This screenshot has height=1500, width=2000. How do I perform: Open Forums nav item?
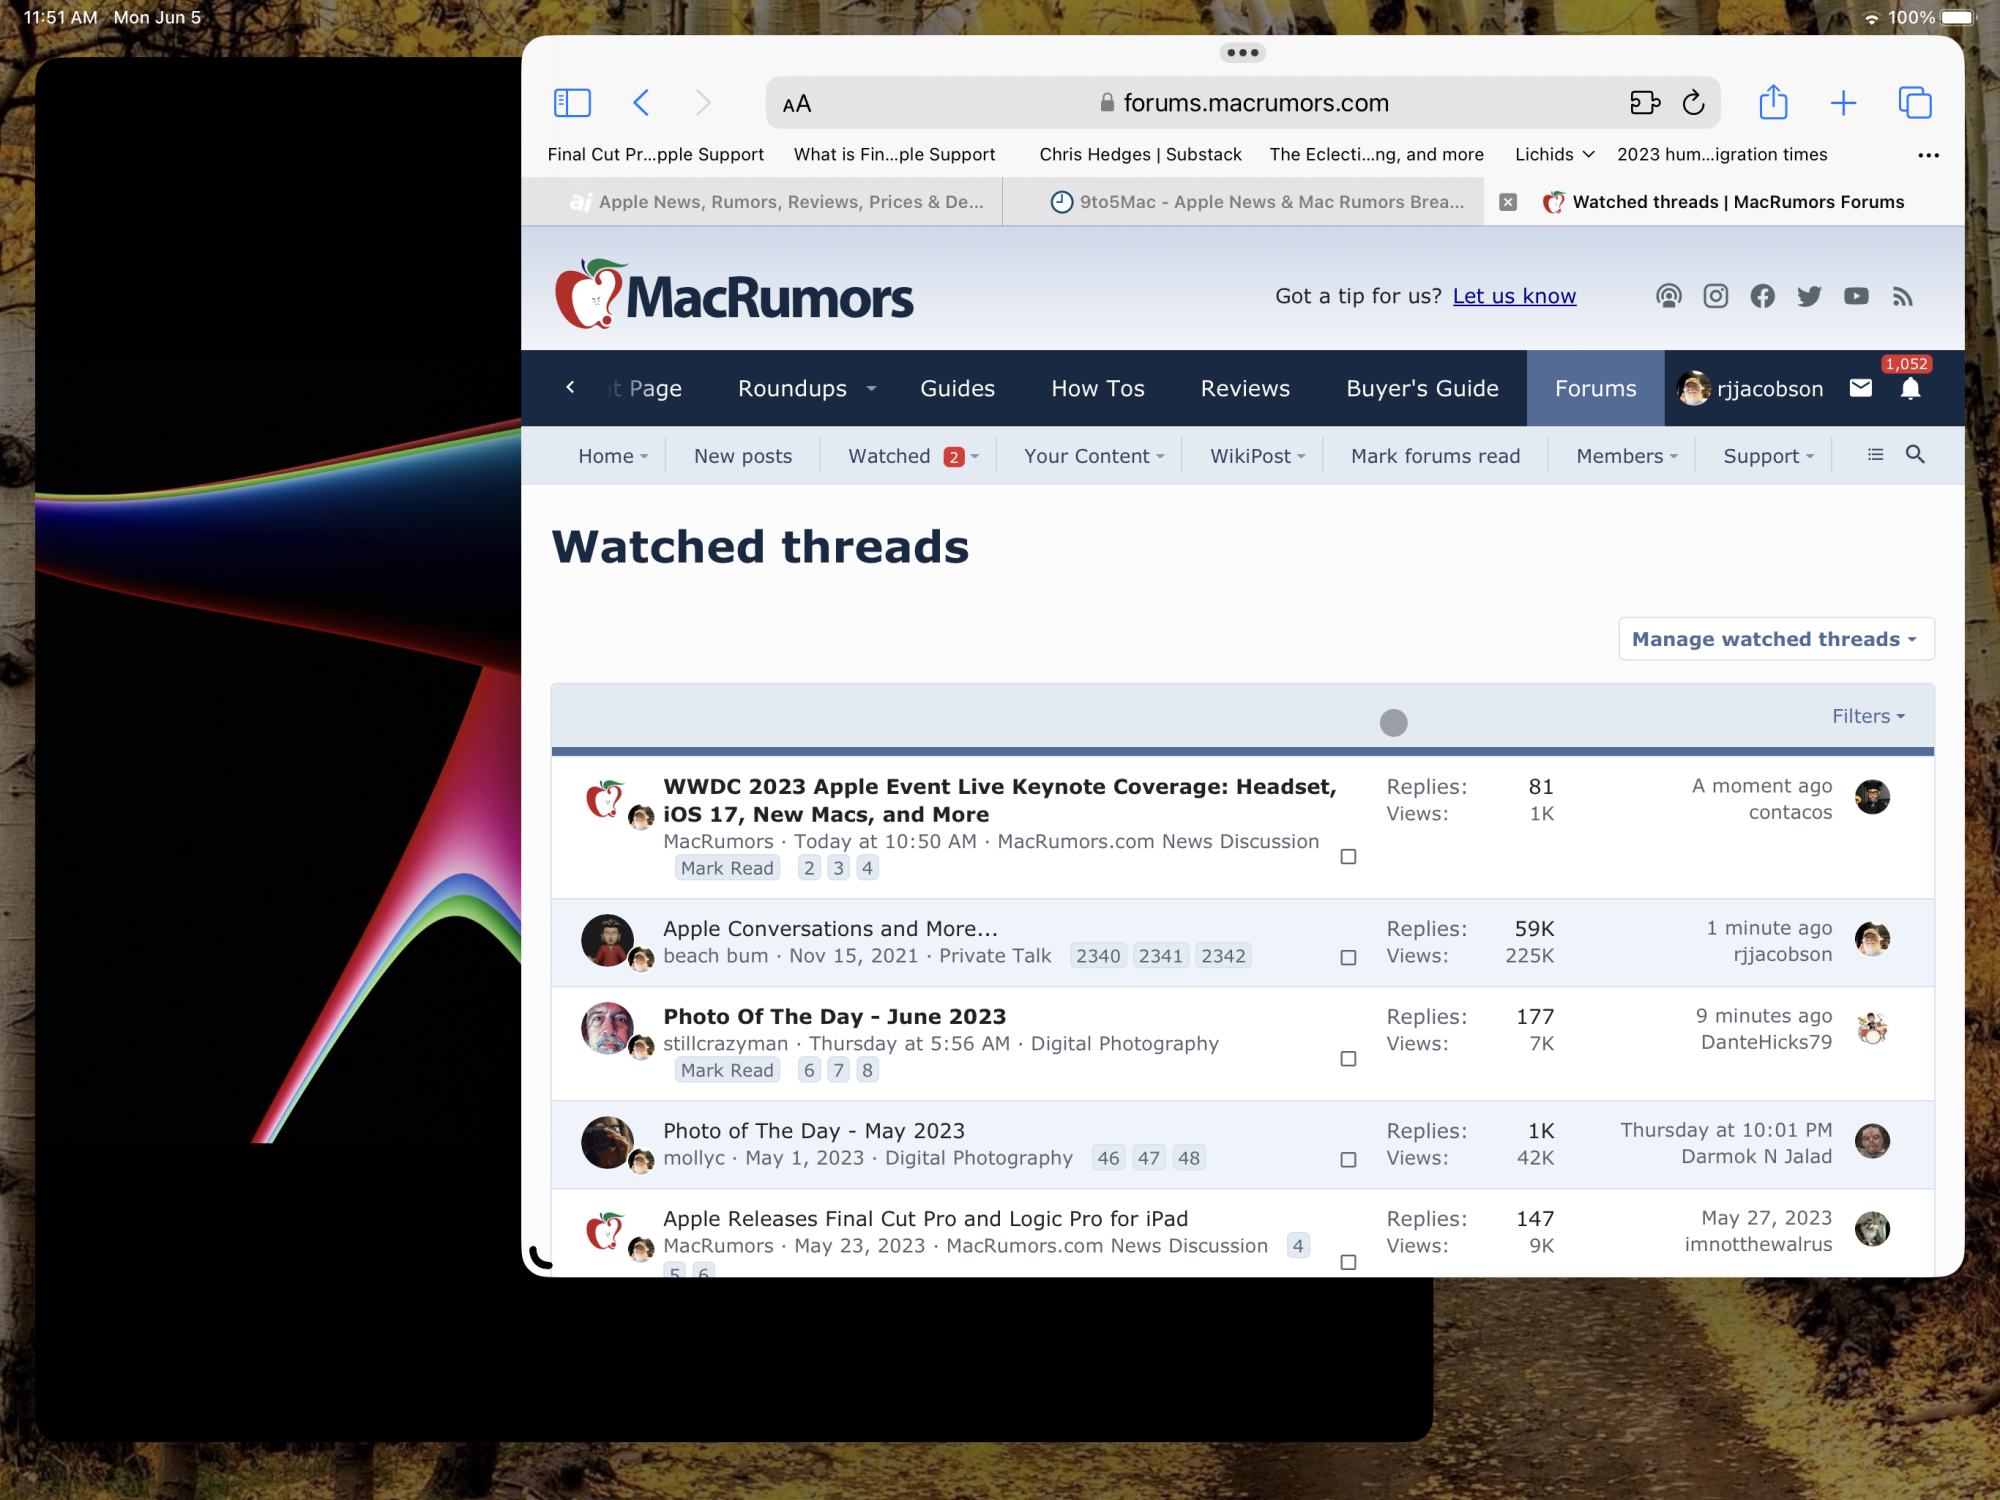tap(1595, 388)
